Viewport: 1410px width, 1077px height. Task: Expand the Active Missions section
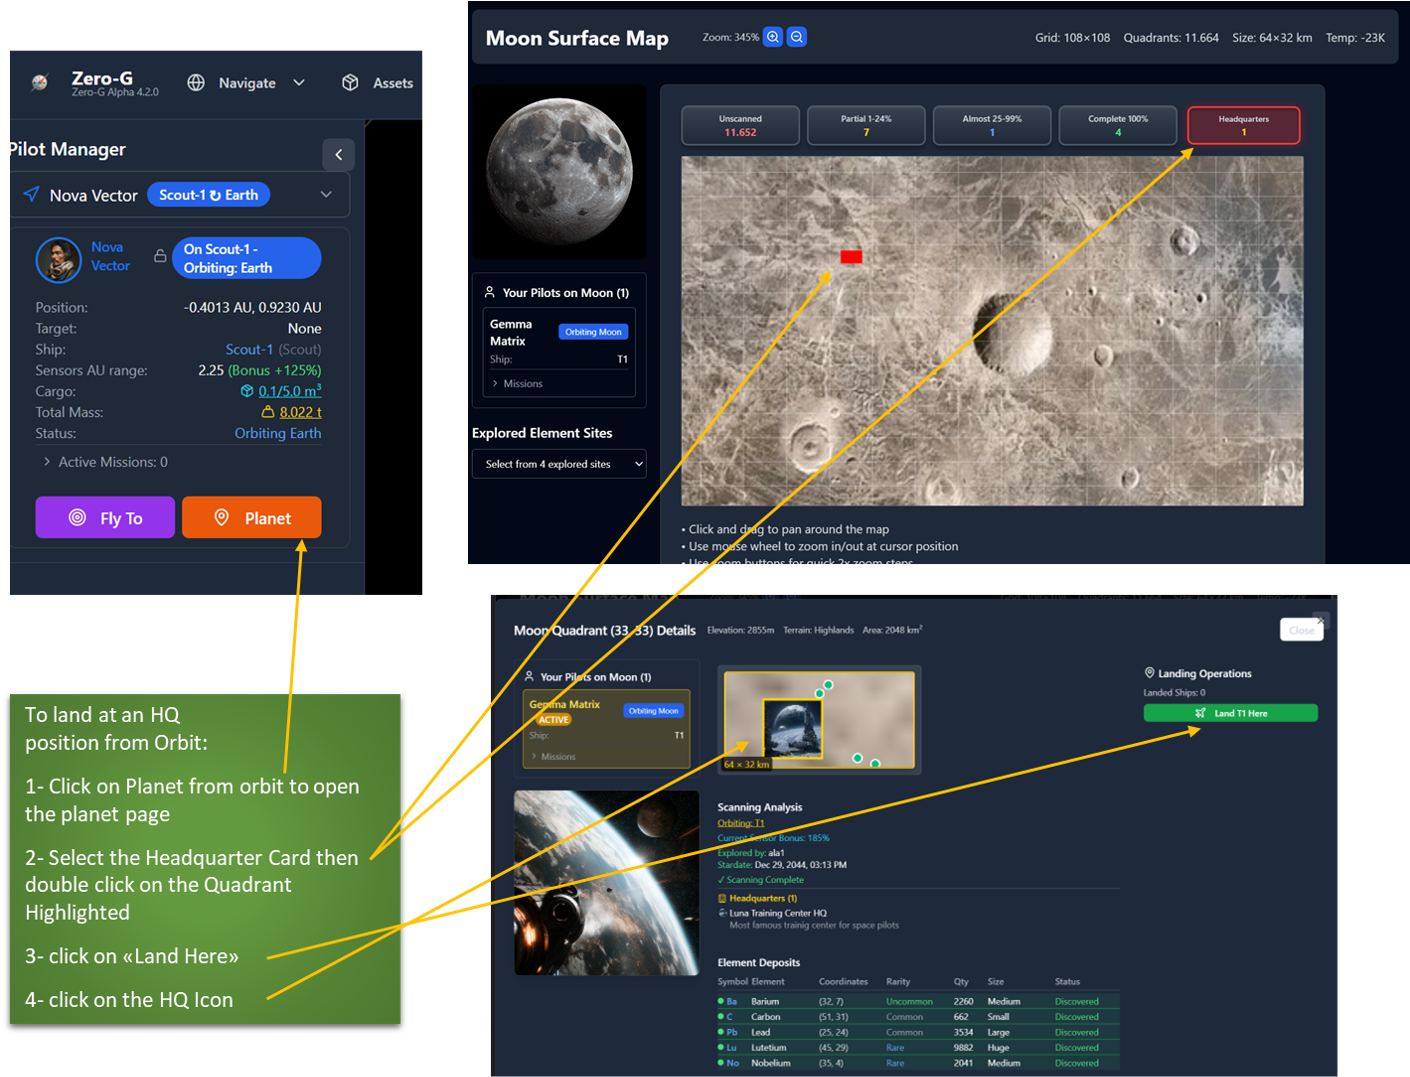tap(105, 462)
